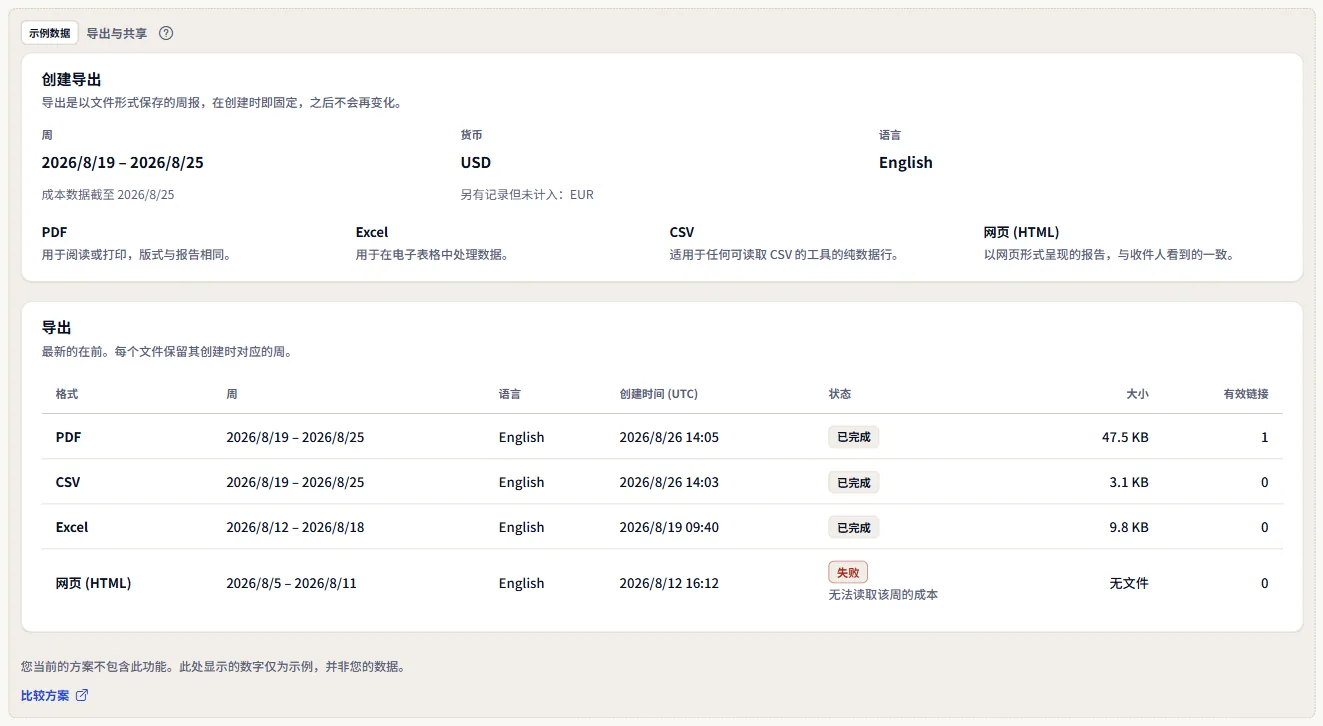Click the red 失败 status badge
1323x726 pixels.
pos(848,572)
